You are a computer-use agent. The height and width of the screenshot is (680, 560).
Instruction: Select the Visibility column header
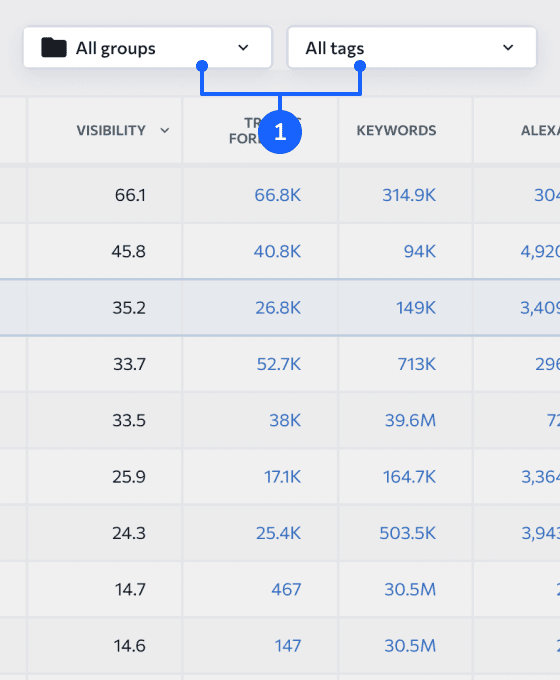coord(111,131)
